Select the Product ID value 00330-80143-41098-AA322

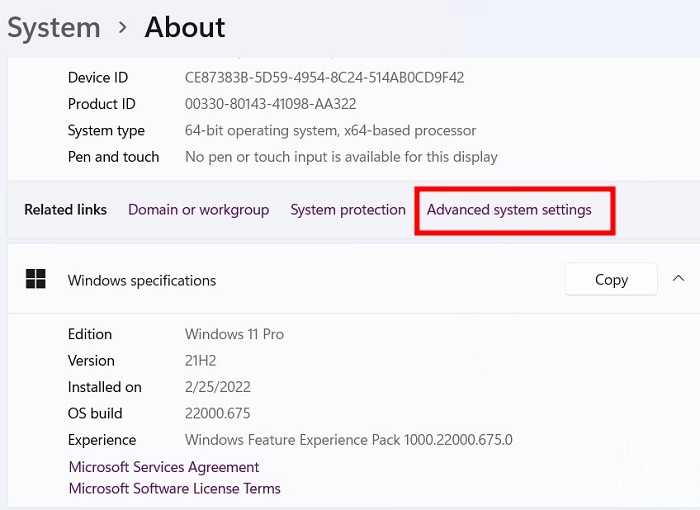[x=271, y=104]
